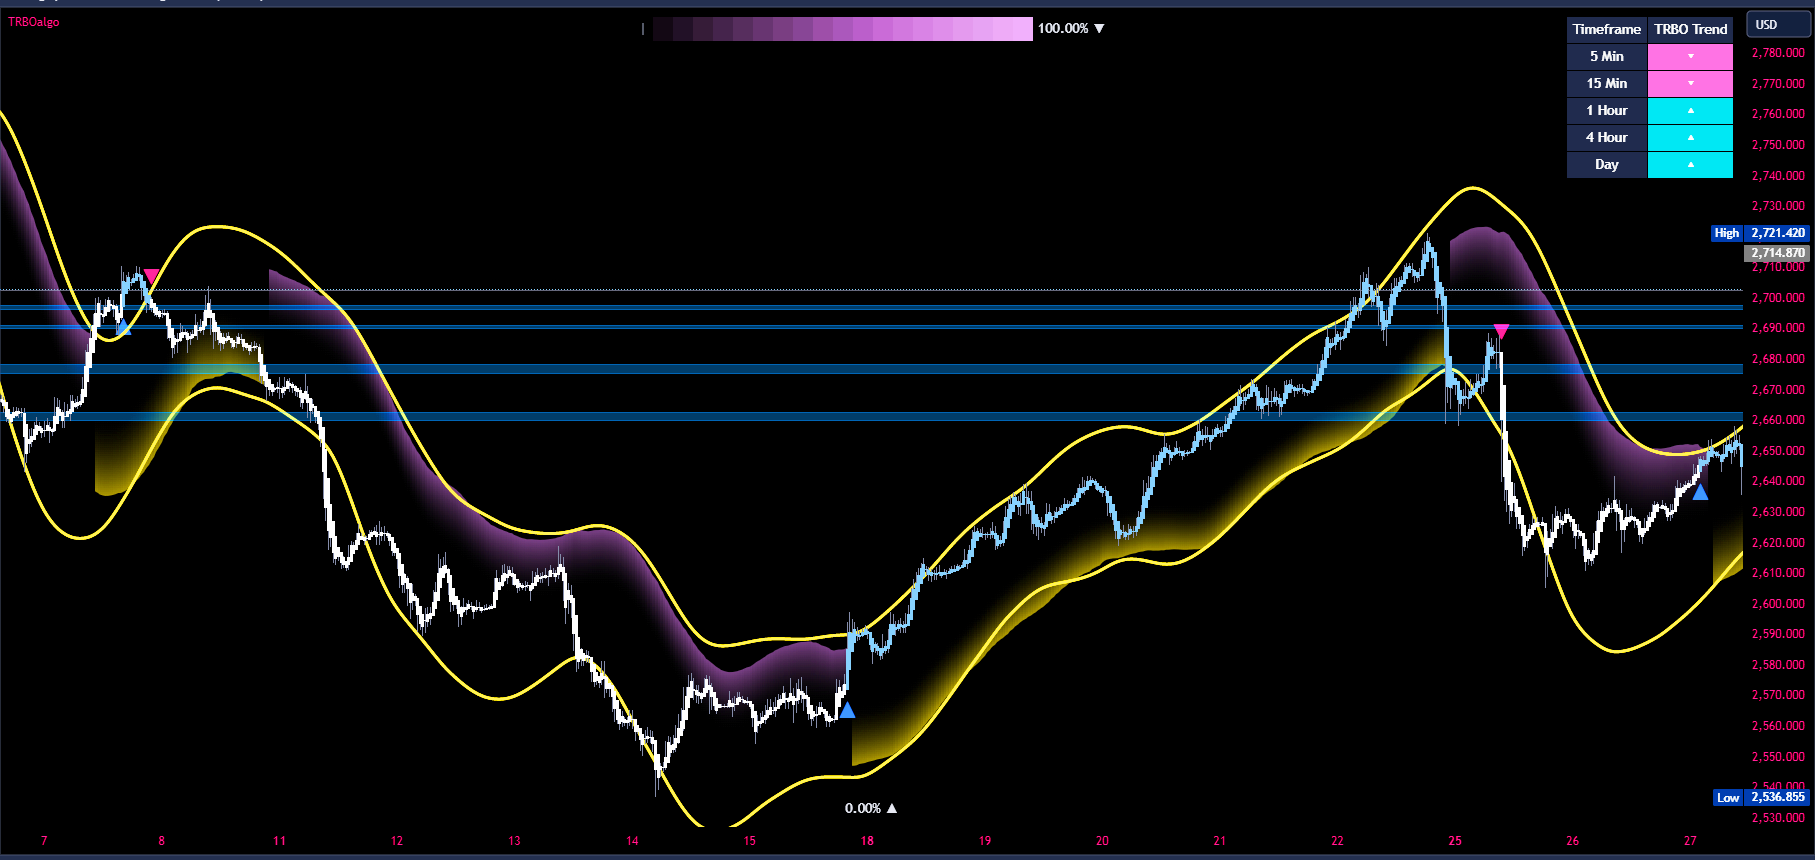
Task: Click the pink sell triangle above the candles near date 8
Action: (151, 276)
